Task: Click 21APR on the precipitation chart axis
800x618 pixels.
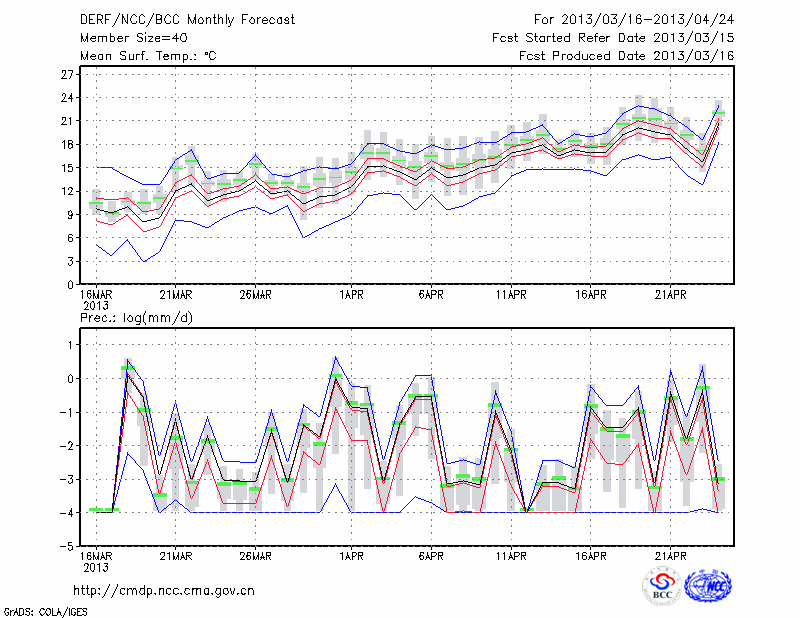Action: [671, 557]
